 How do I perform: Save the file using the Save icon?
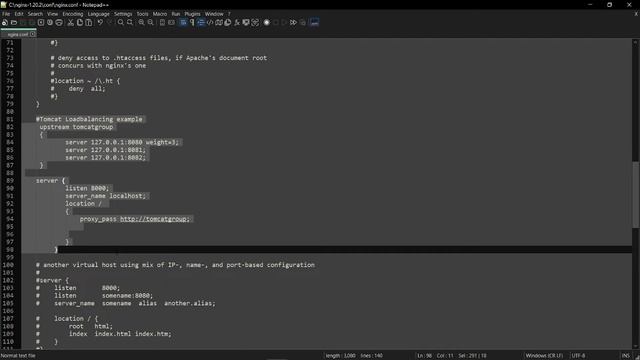pyautogui.click(x=23, y=22)
